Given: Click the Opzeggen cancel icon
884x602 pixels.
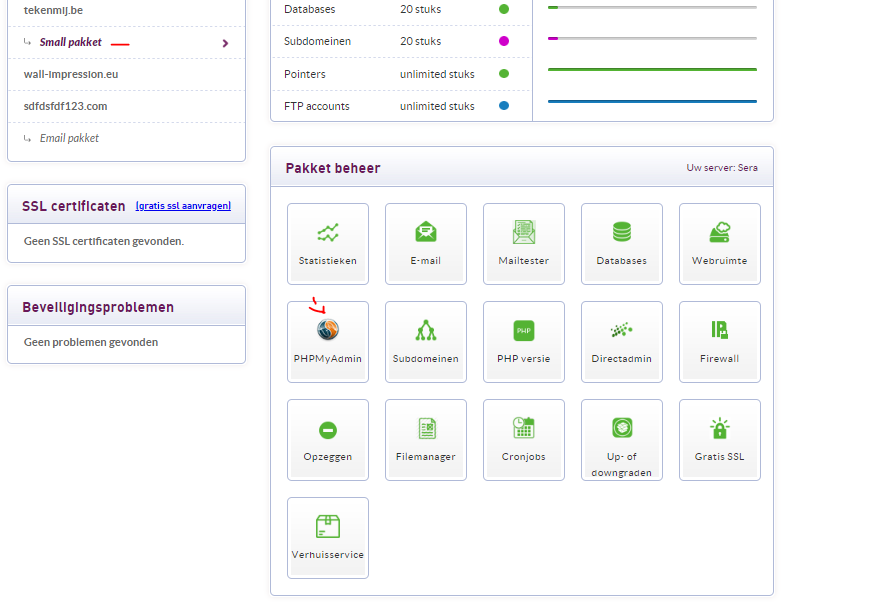Looking at the screenshot, I should [x=328, y=430].
